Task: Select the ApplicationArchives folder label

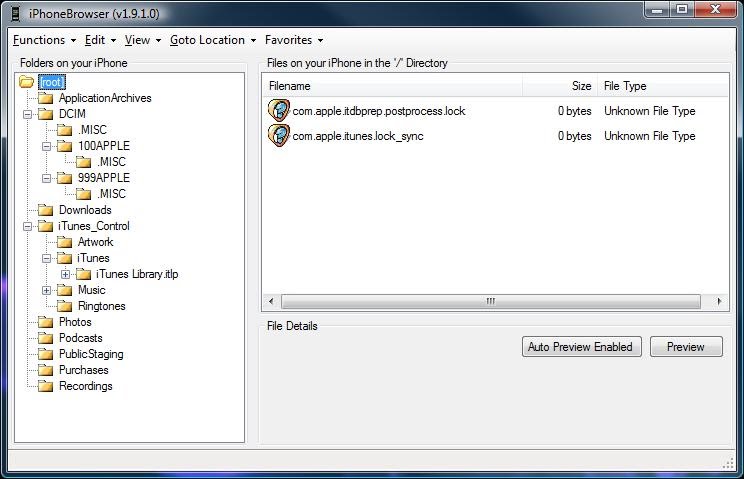Action: point(105,98)
